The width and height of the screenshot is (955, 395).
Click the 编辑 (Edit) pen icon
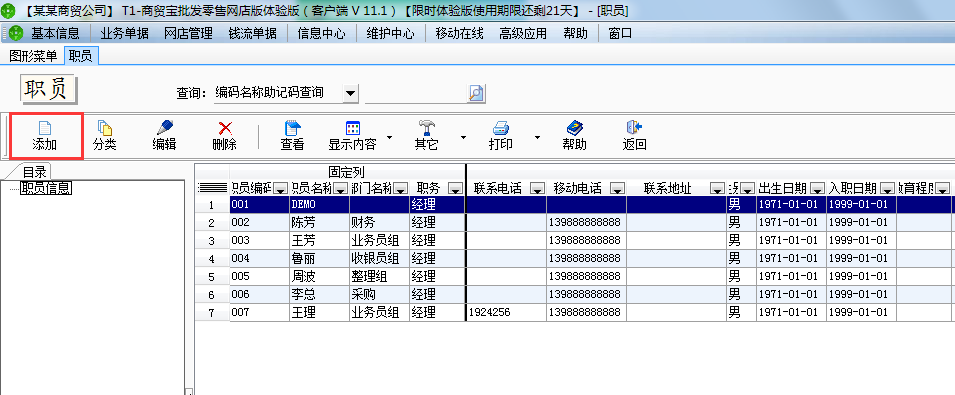(164, 128)
